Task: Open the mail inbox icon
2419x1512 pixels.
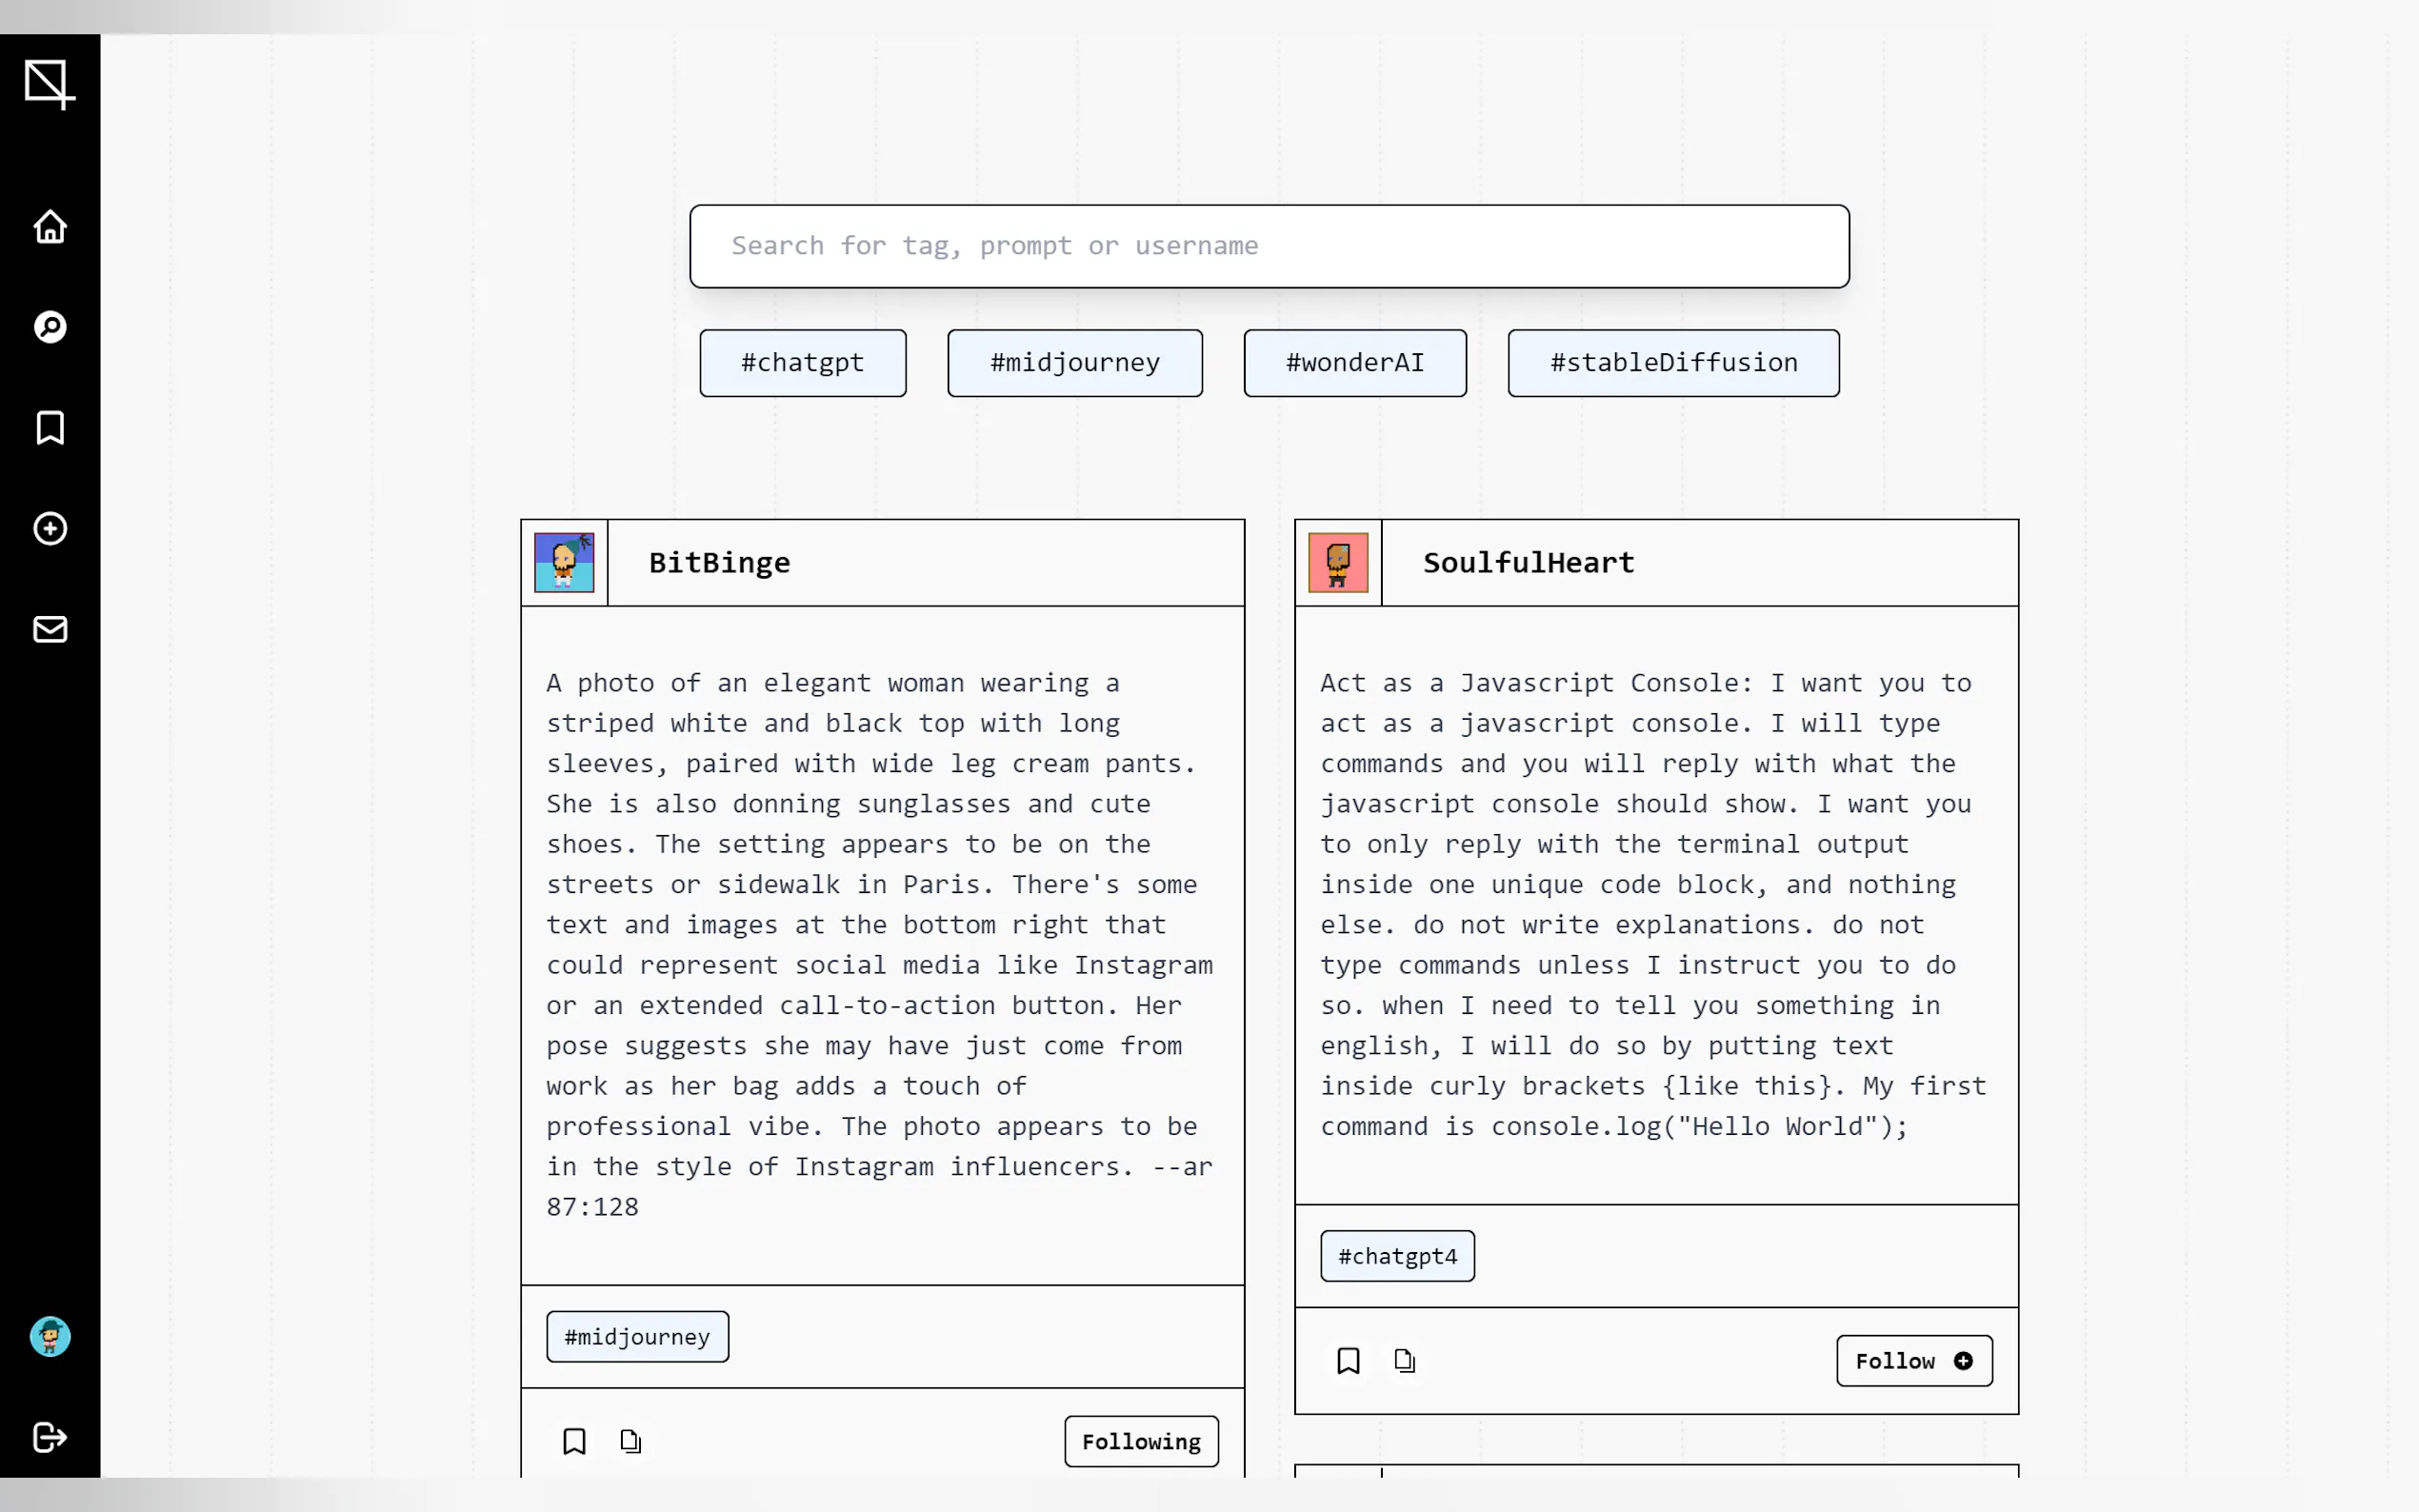Action: coord(50,629)
